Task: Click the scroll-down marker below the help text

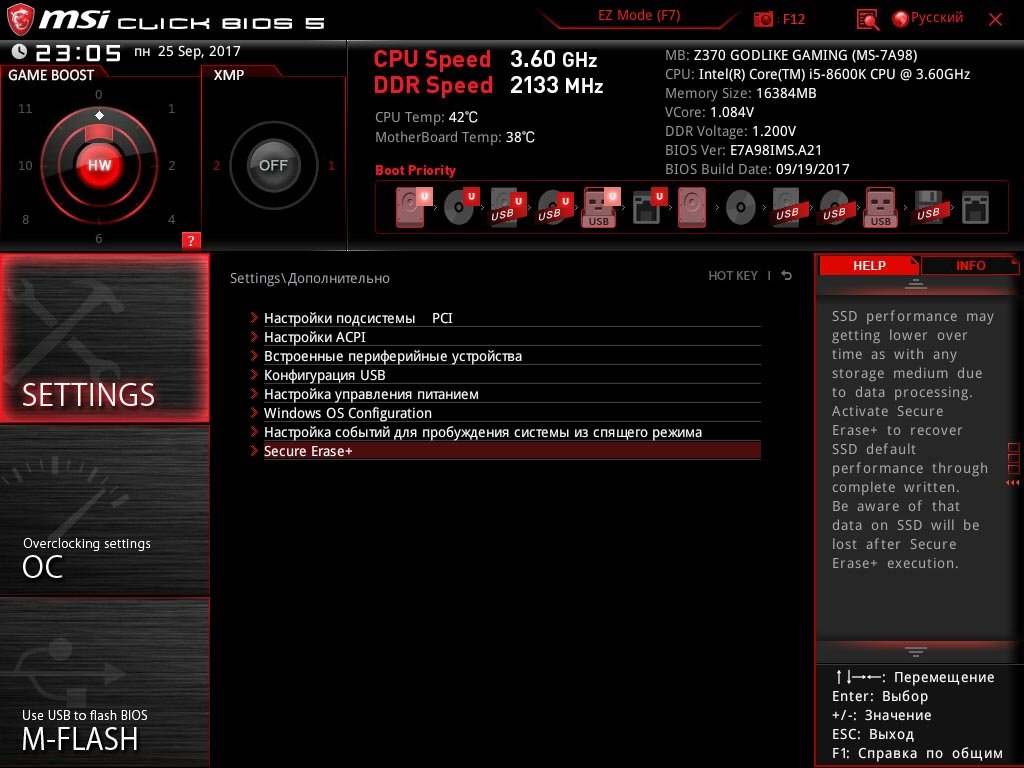Action: coord(916,652)
